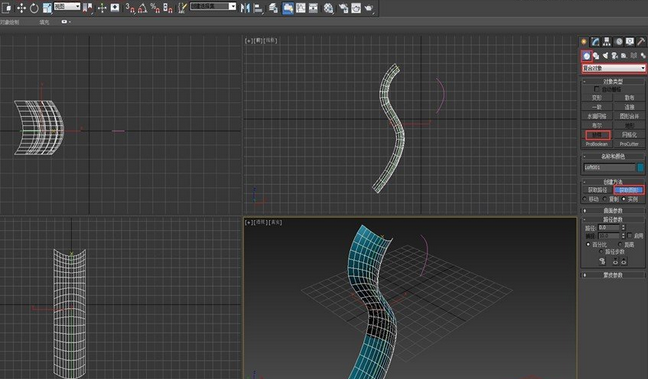The width and height of the screenshot is (648, 379).
Task: Click the 放样 loft button
Action: tap(597, 135)
